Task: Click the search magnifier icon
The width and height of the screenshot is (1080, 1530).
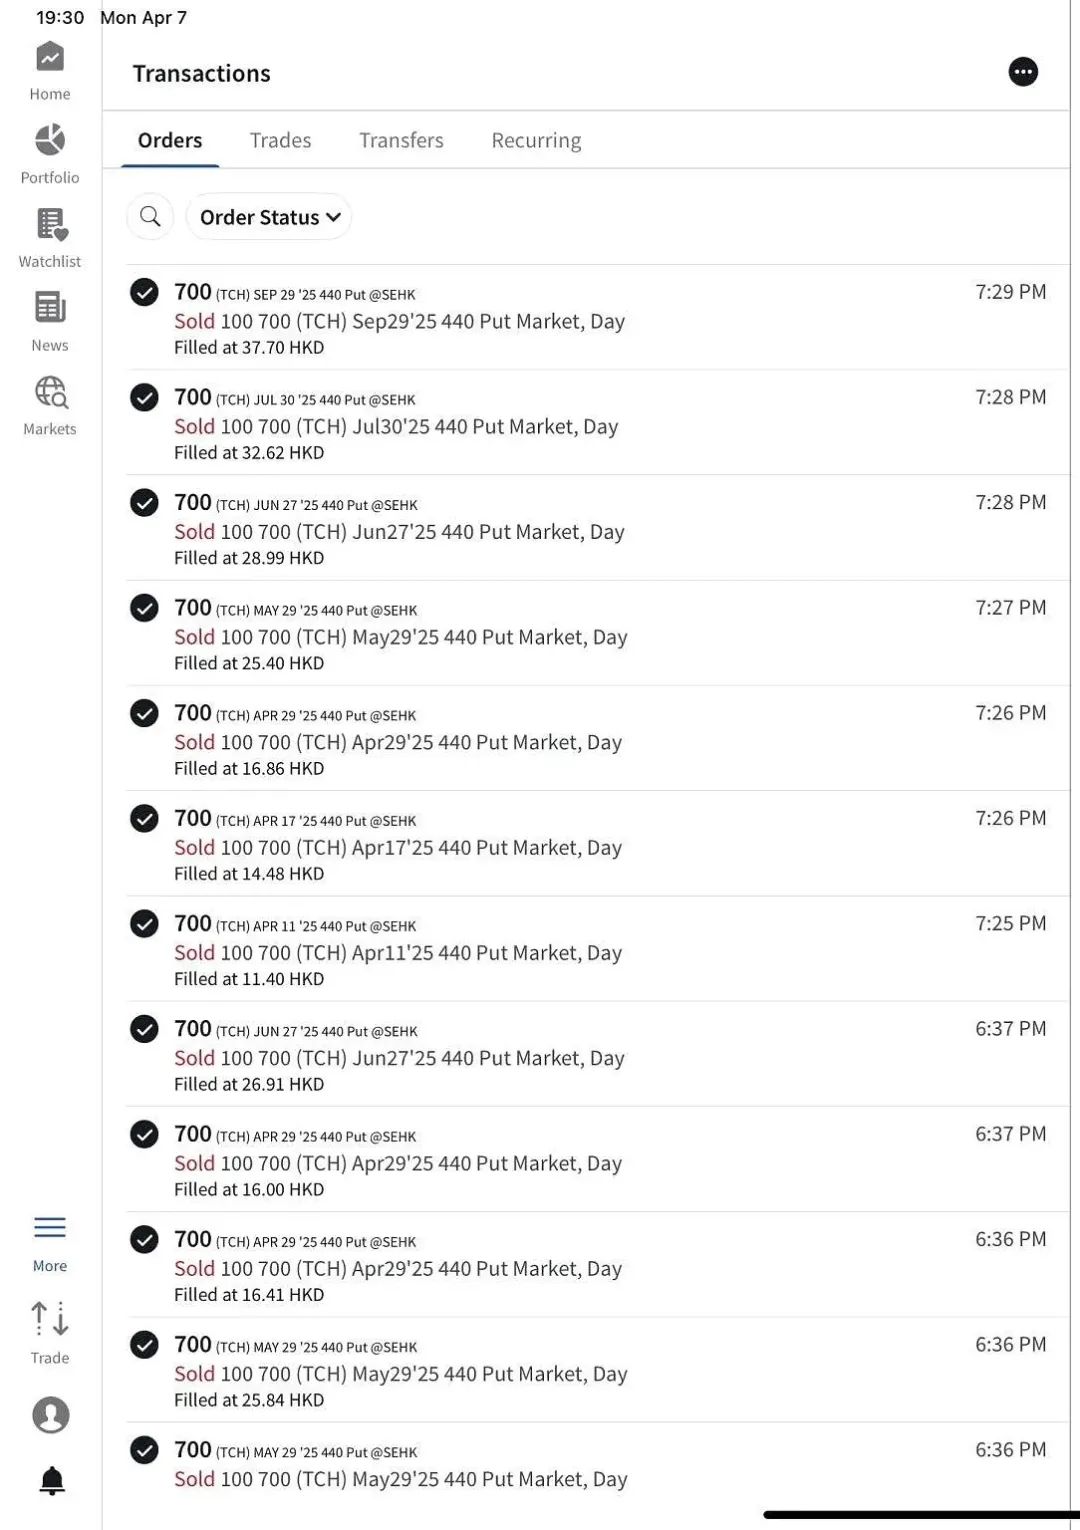Action: click(150, 216)
